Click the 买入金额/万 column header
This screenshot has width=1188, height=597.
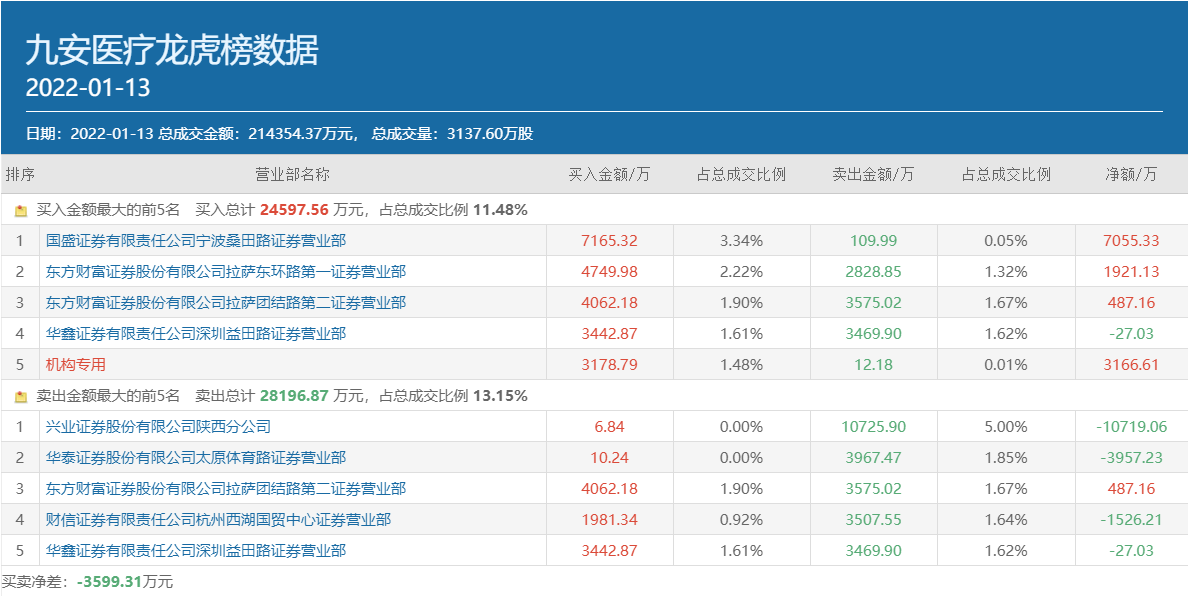coord(609,174)
